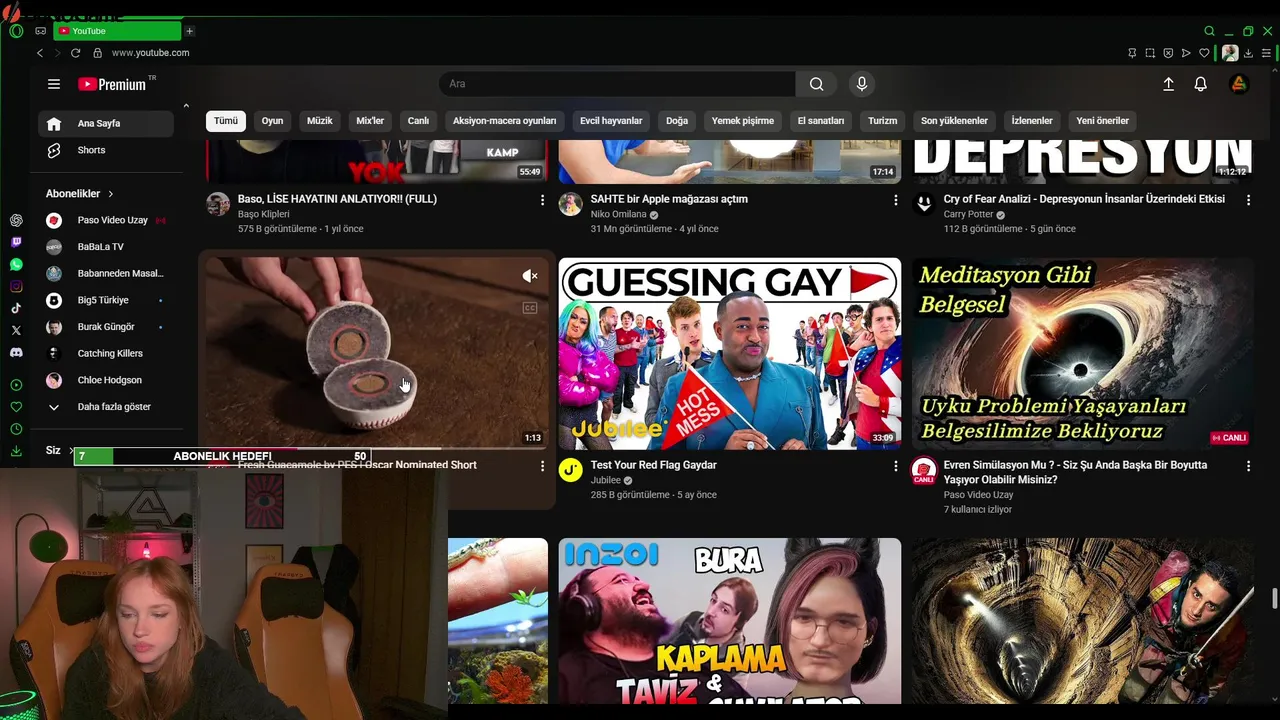Open ChatGPT in the browser sidebar
The height and width of the screenshot is (720, 1280).
pos(16,220)
